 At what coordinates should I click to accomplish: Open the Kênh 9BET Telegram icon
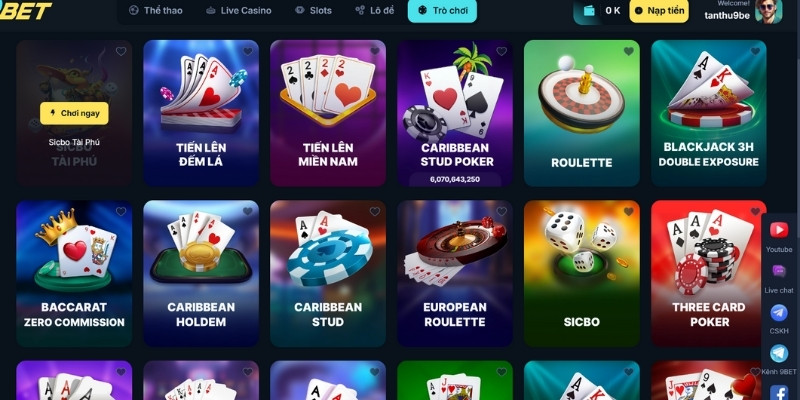coord(779,353)
